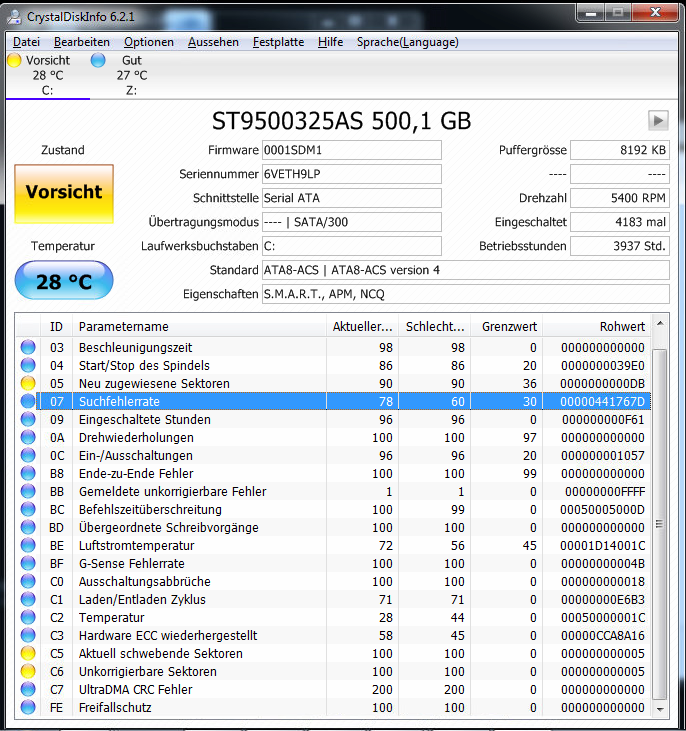Open the Bearbeiten menu

(82, 42)
